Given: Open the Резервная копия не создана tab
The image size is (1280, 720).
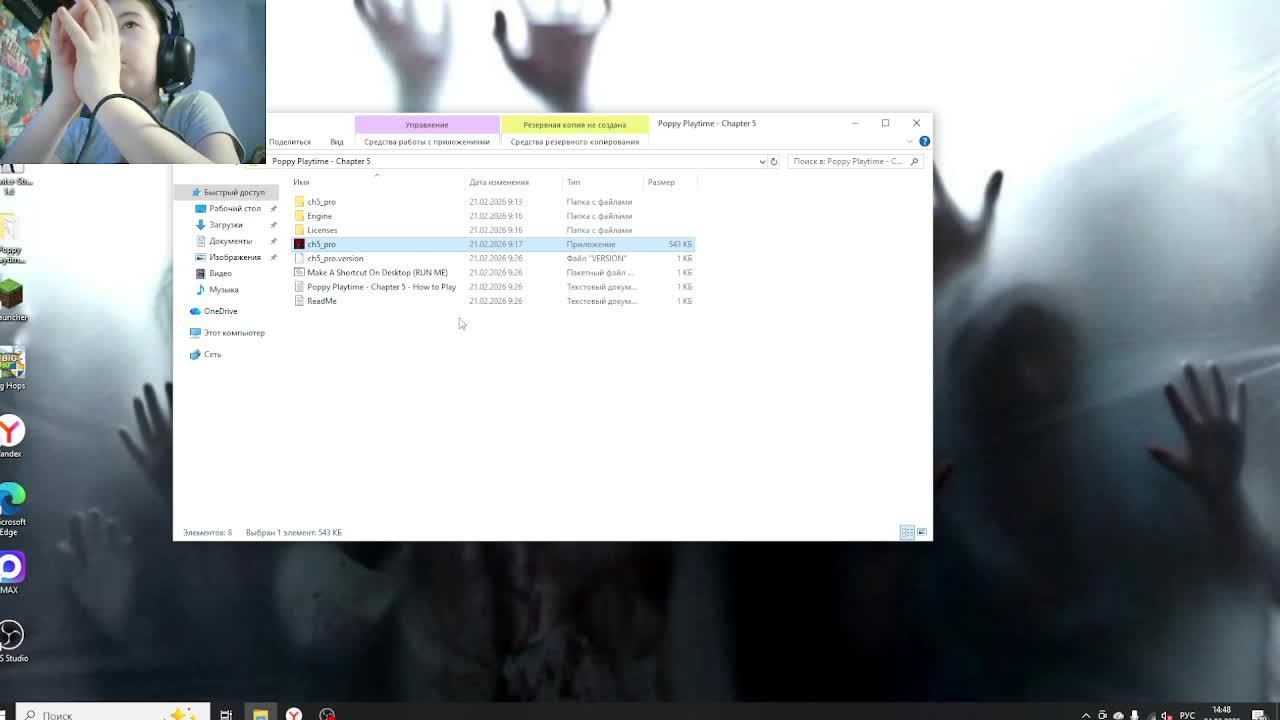Looking at the screenshot, I should 574,124.
